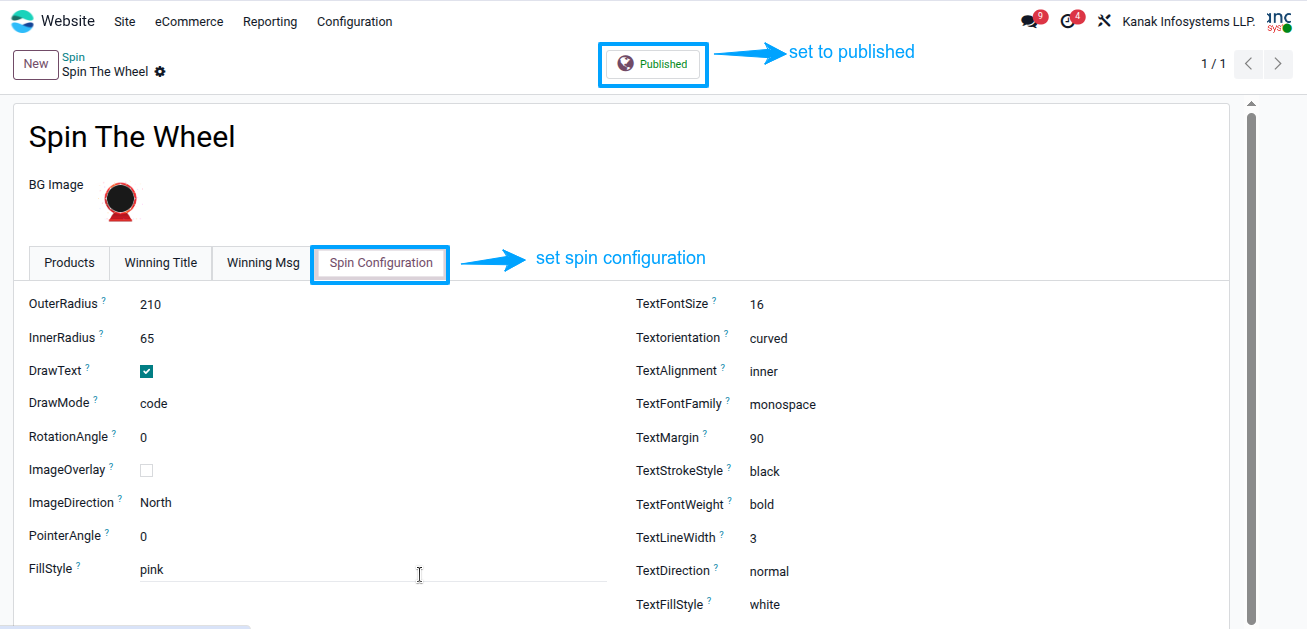Click the user avatar icon at top right
1307x629 pixels.
1279,21
